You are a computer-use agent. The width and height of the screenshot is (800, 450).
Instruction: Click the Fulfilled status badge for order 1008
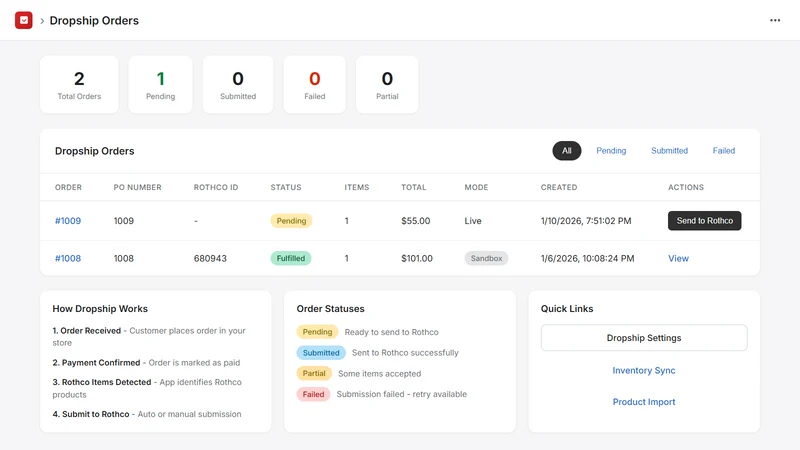tap(290, 258)
